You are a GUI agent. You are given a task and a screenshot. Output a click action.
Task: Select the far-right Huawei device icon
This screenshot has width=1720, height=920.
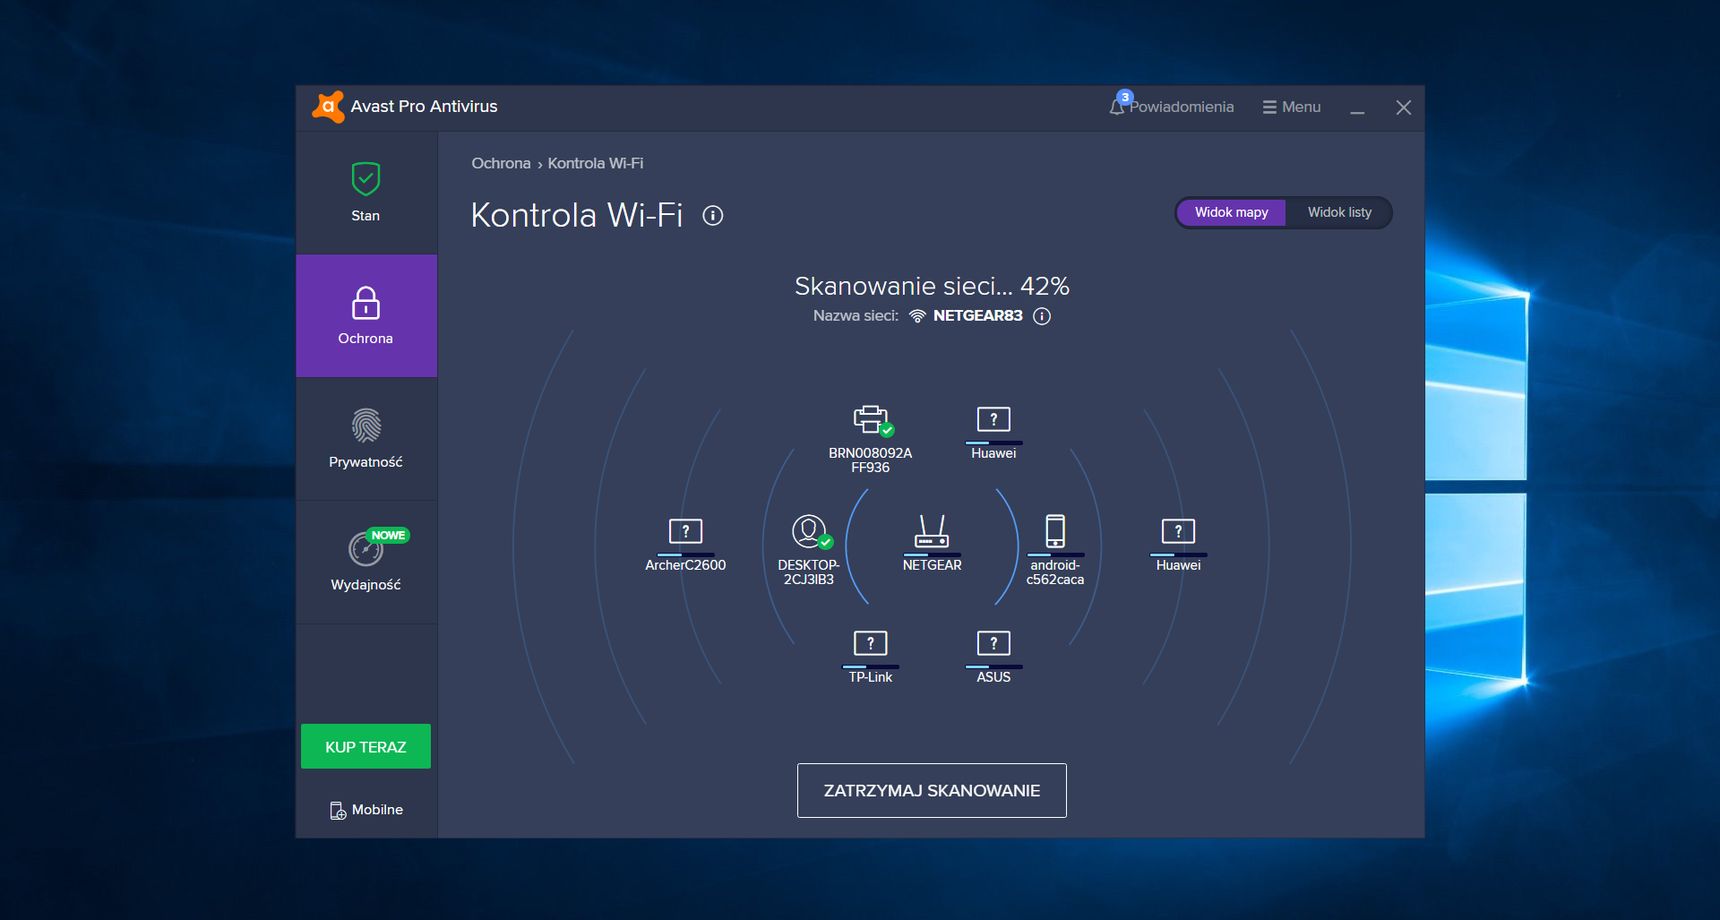(x=1178, y=531)
